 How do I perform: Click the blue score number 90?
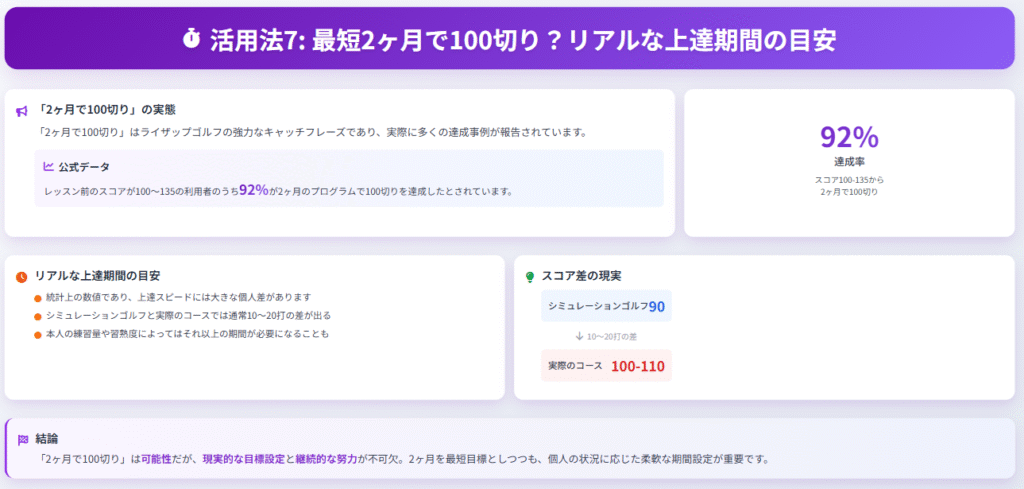coord(656,306)
